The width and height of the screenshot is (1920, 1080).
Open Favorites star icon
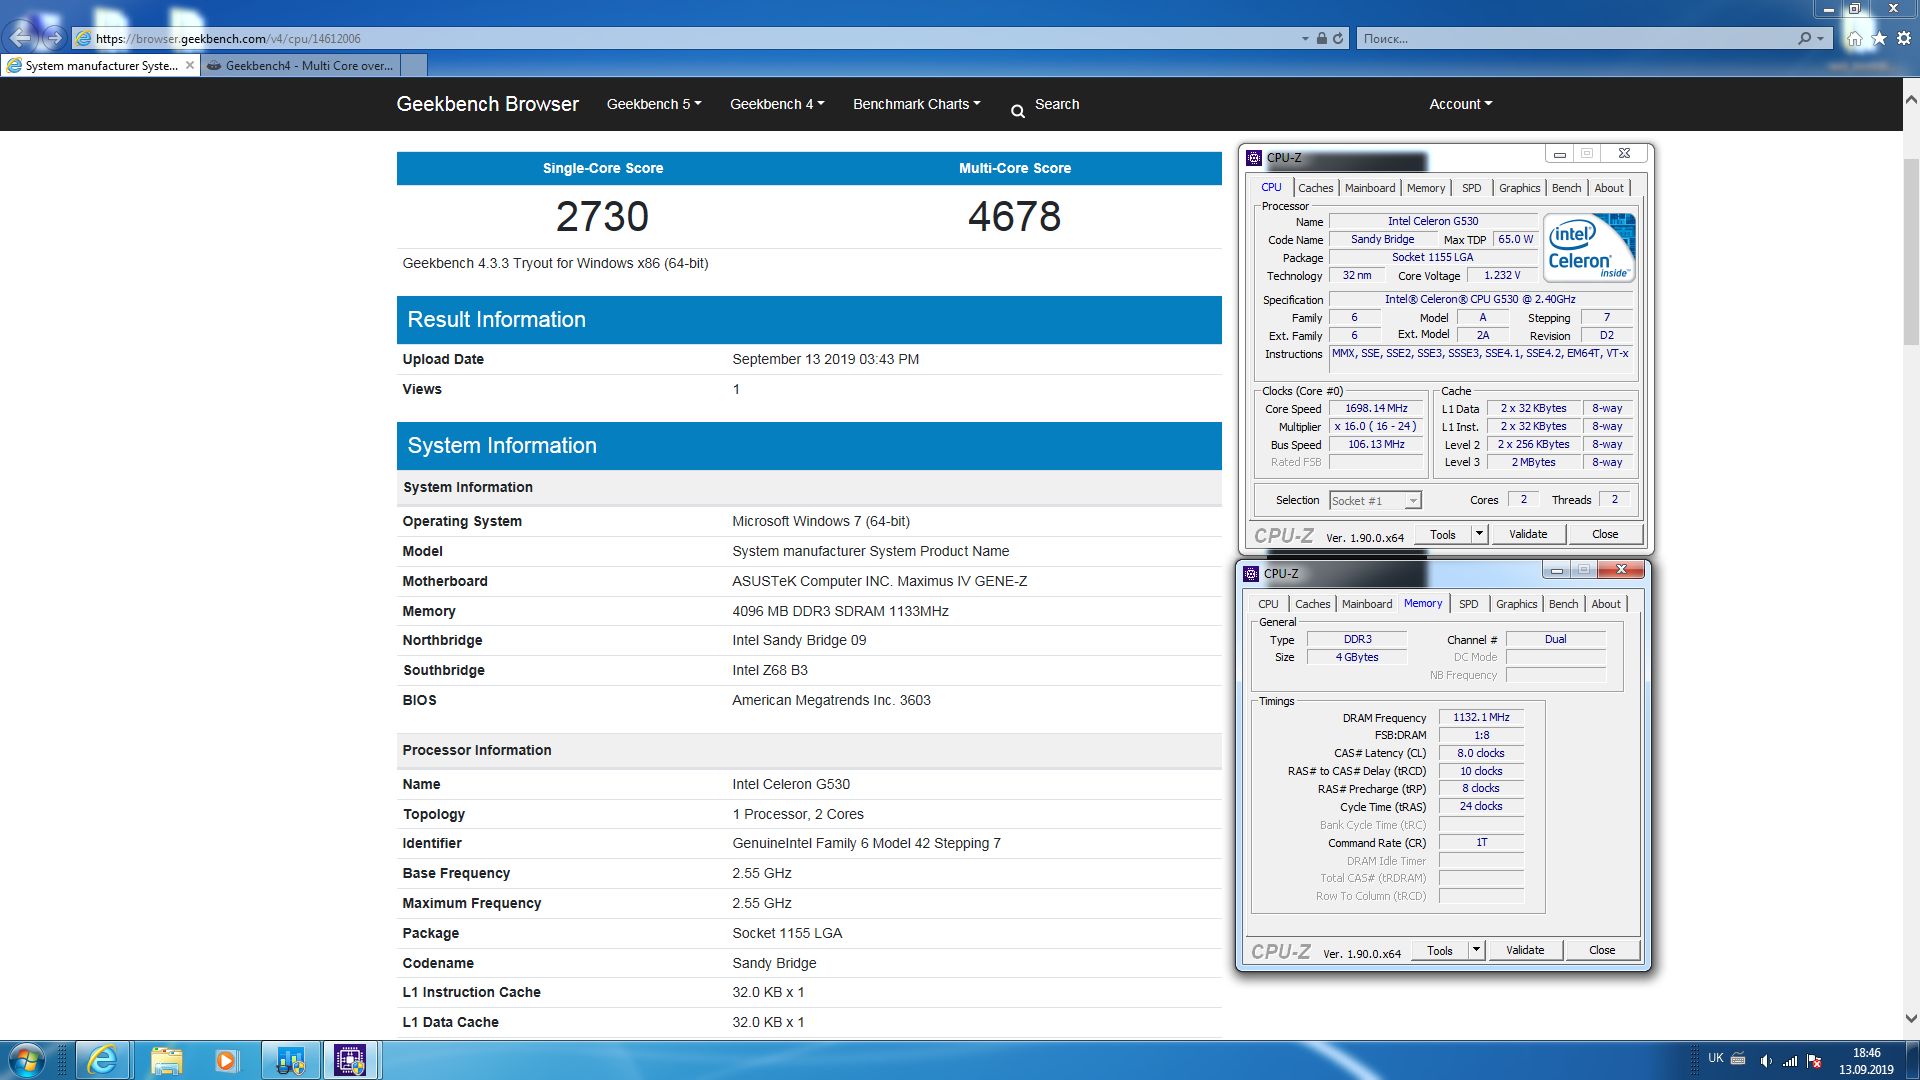[x=1879, y=38]
